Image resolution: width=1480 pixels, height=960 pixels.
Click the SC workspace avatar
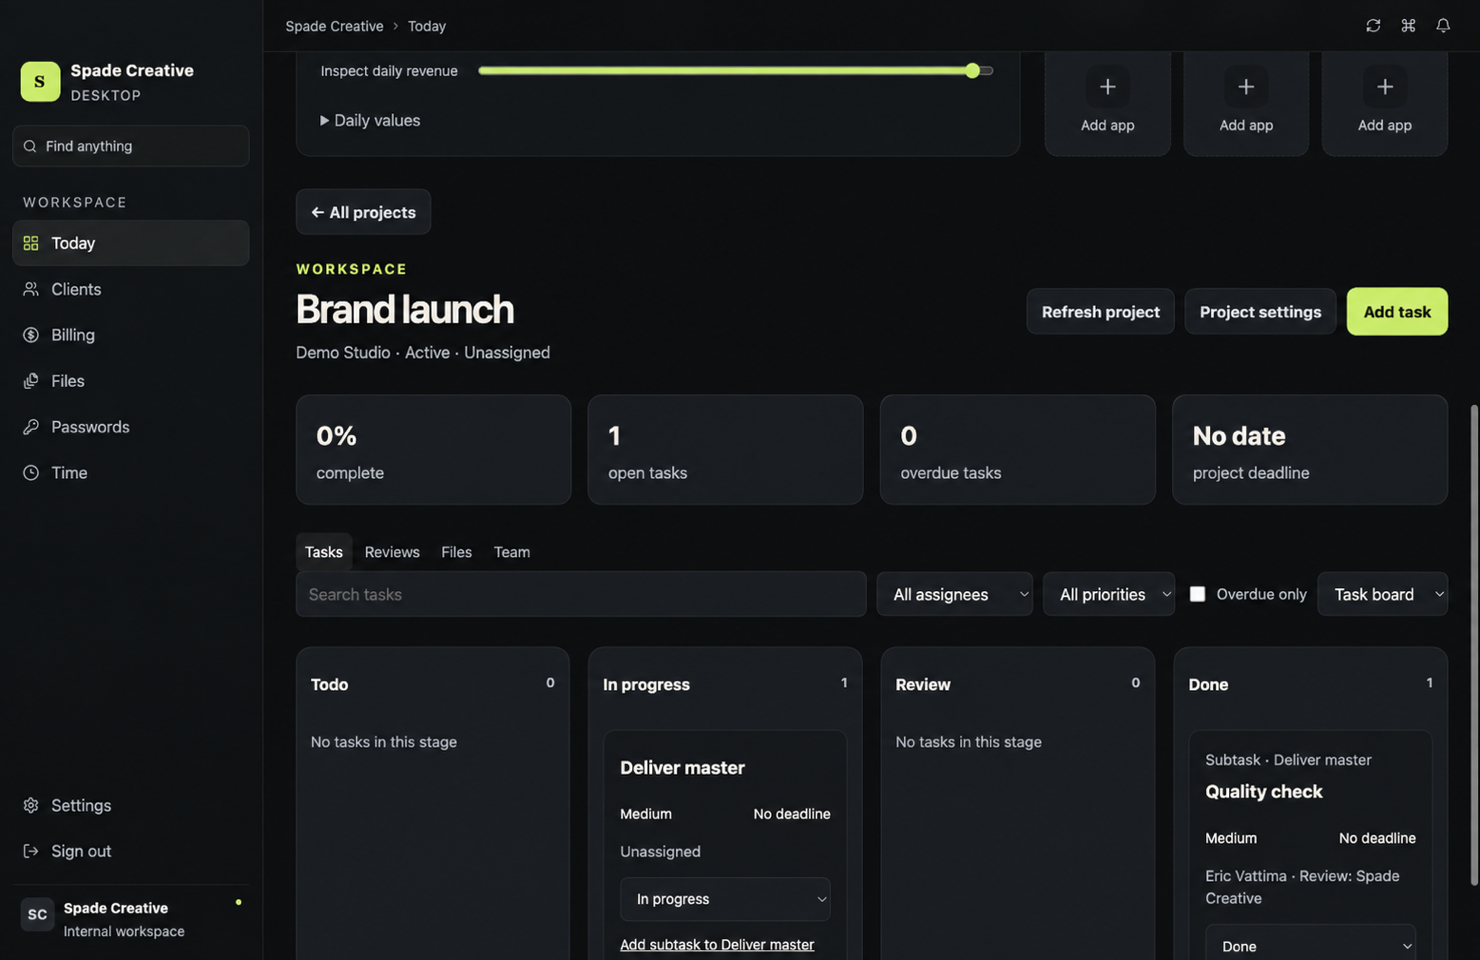(x=37, y=914)
